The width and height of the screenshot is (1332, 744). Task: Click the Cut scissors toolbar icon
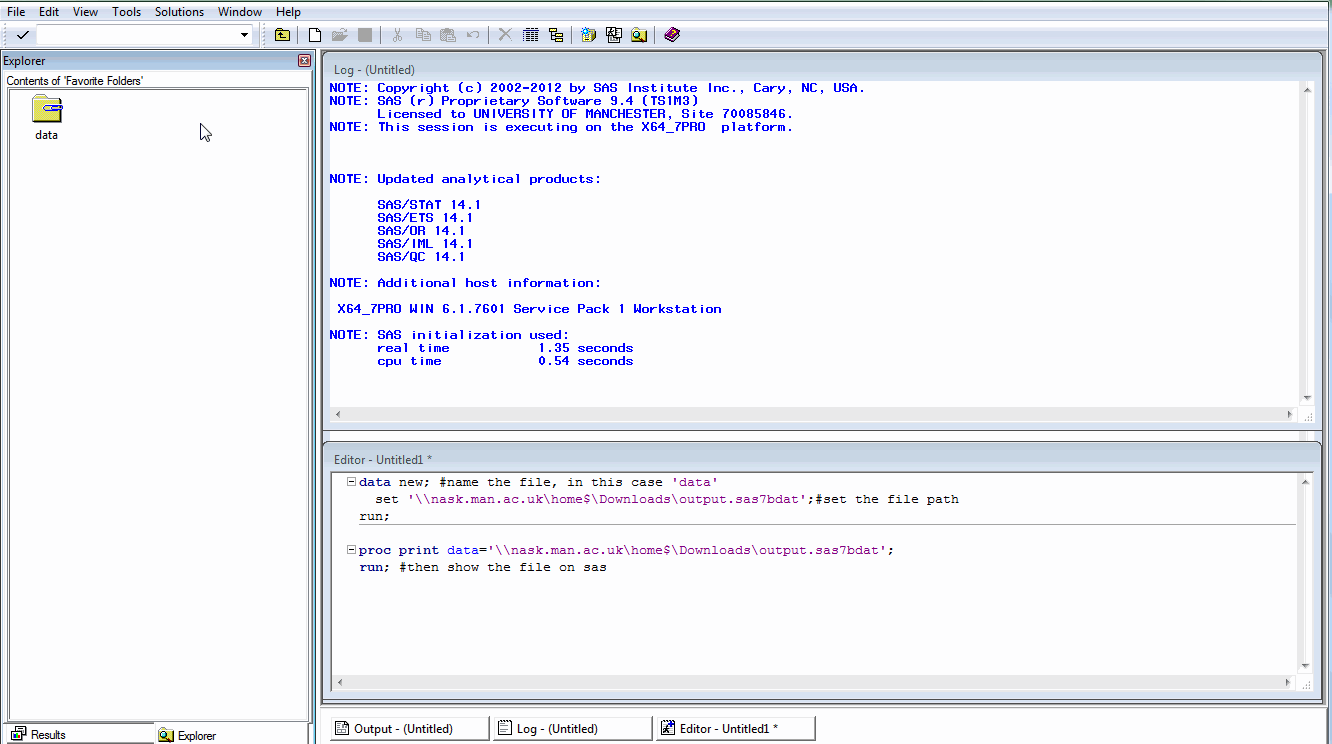pyautogui.click(x=396, y=34)
